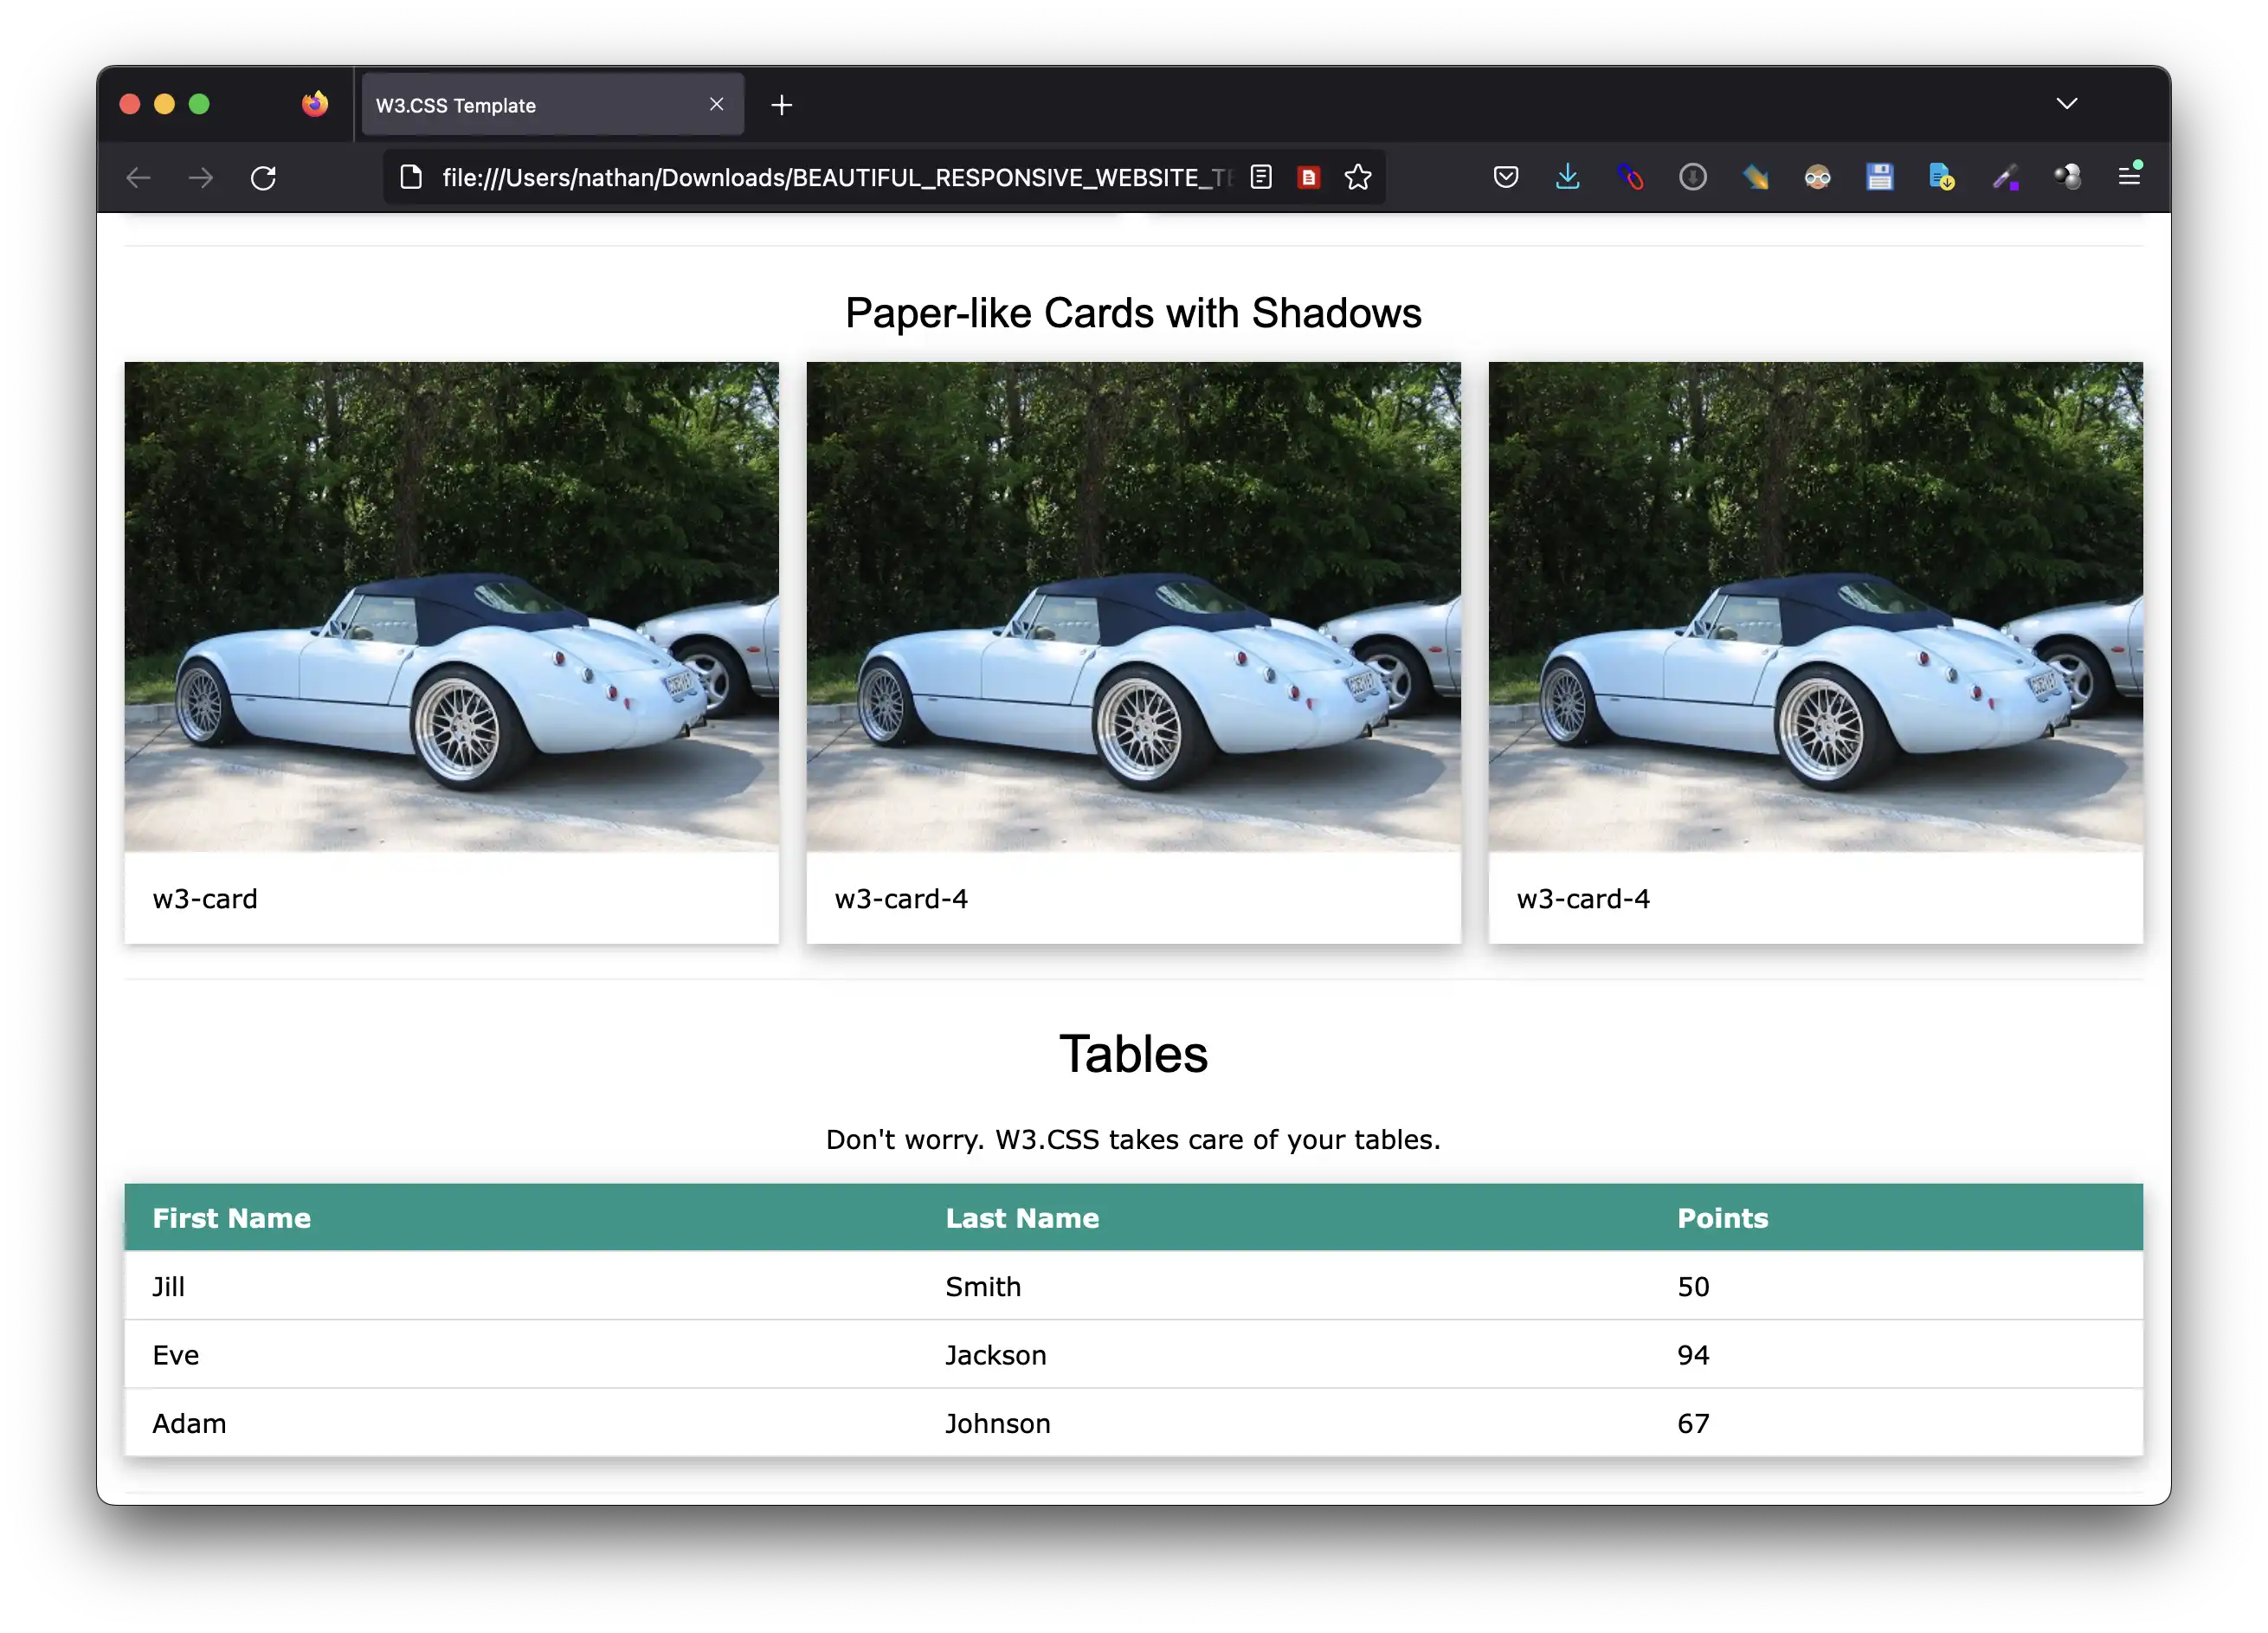
Task: Bookmark this page with the star
Action: pos(1358,177)
